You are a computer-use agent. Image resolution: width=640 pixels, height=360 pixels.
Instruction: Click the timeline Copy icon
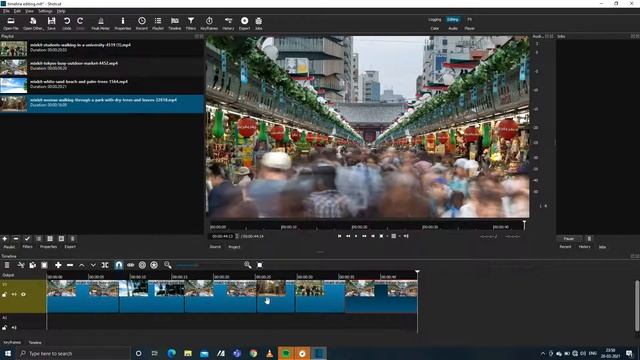[33, 265]
